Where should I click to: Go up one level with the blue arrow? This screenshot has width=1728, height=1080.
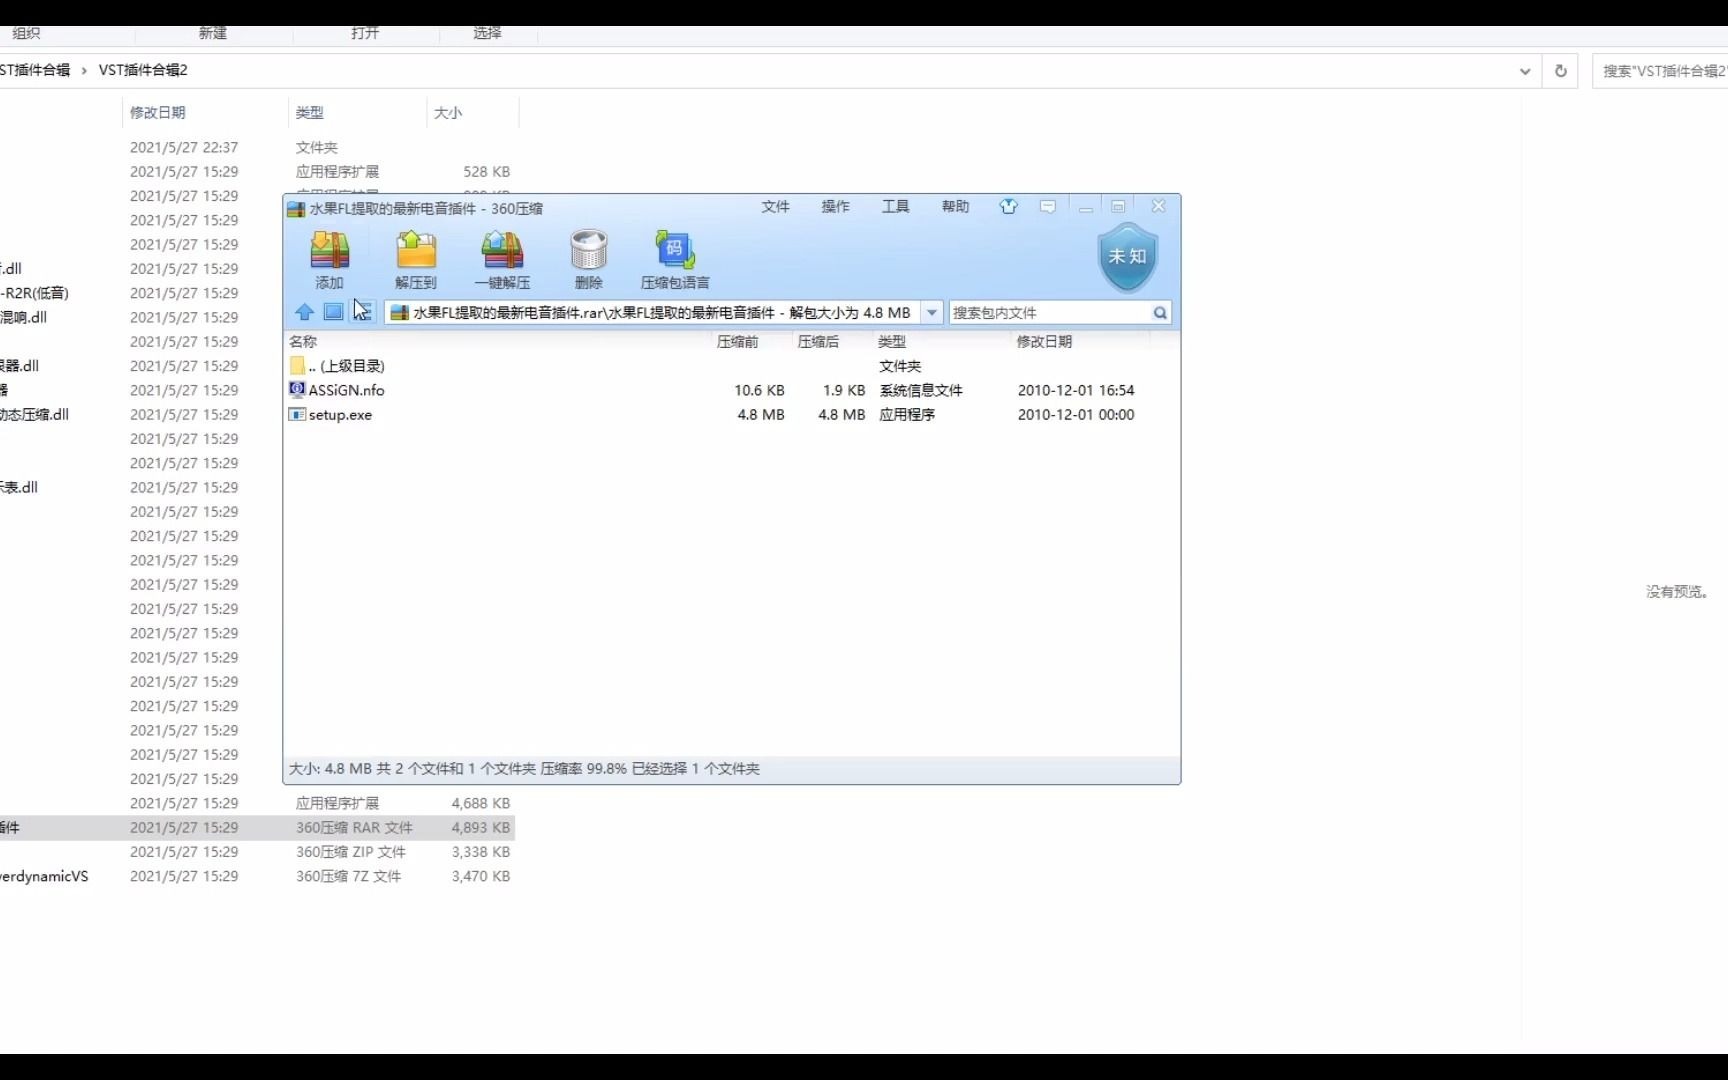(305, 312)
